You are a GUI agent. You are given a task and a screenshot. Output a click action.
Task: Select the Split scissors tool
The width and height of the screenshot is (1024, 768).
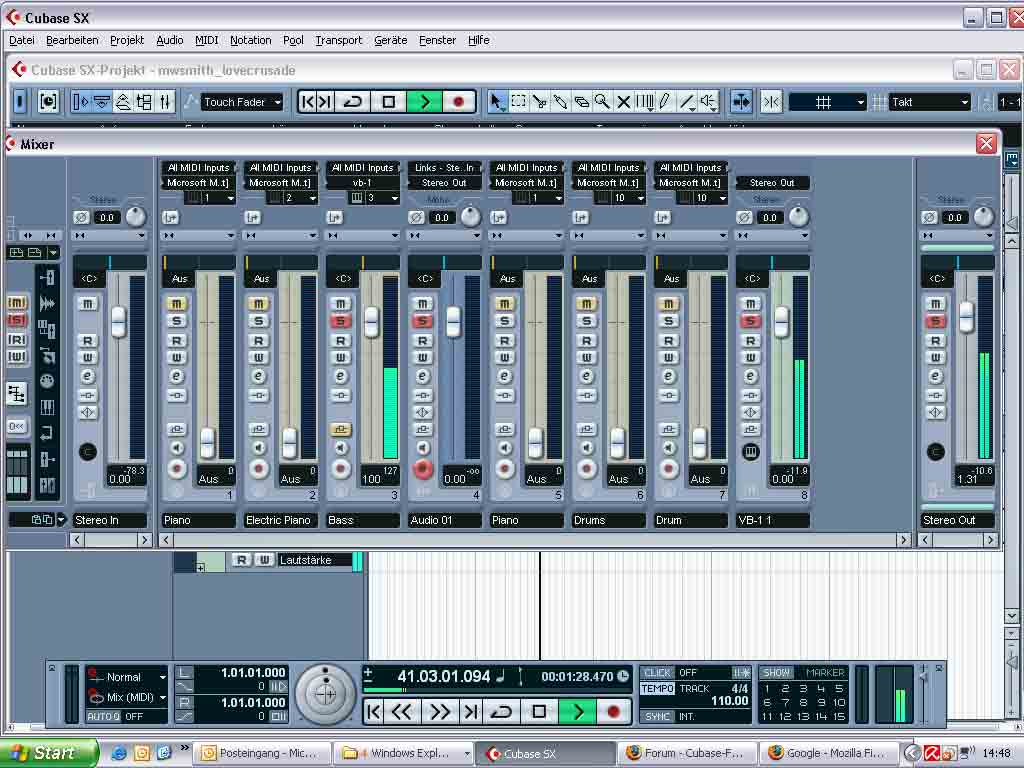click(x=539, y=102)
